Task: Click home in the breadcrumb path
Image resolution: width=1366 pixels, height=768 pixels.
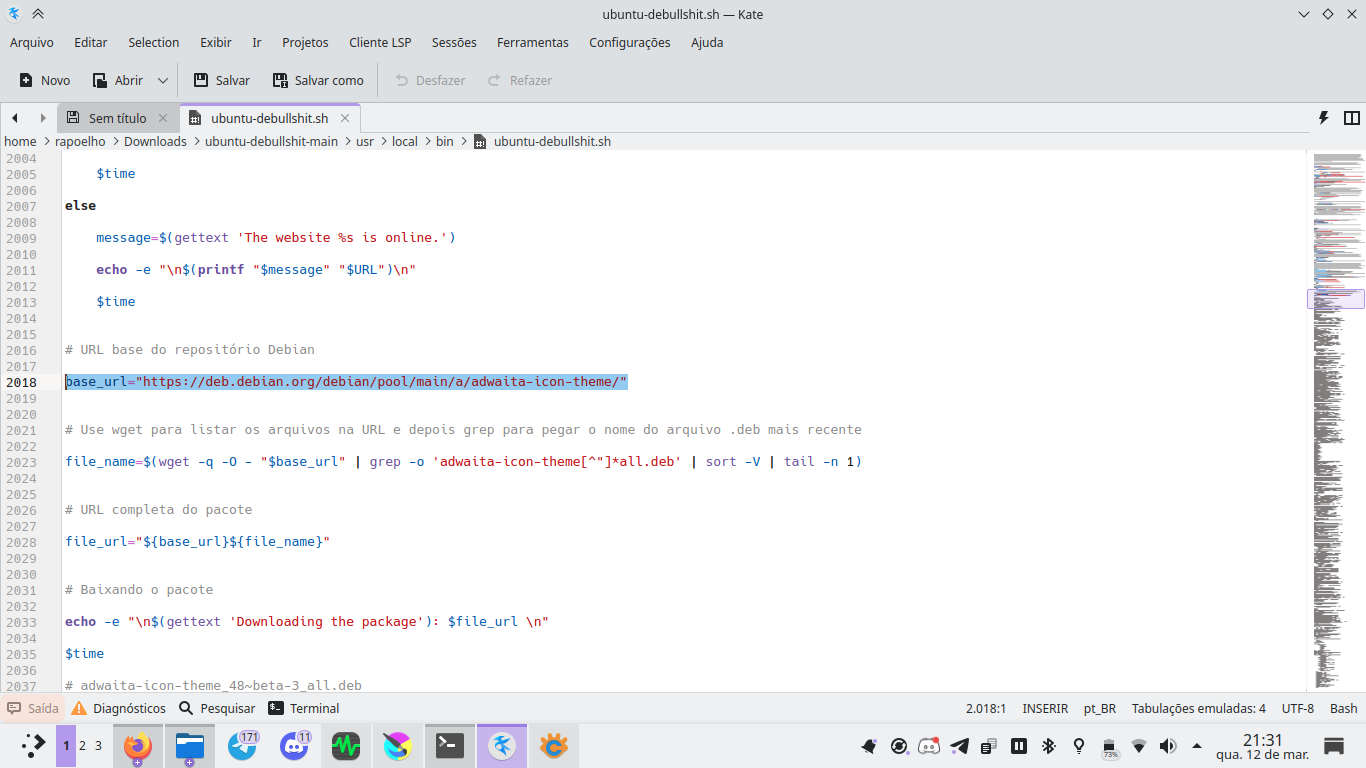Action: tap(20, 142)
